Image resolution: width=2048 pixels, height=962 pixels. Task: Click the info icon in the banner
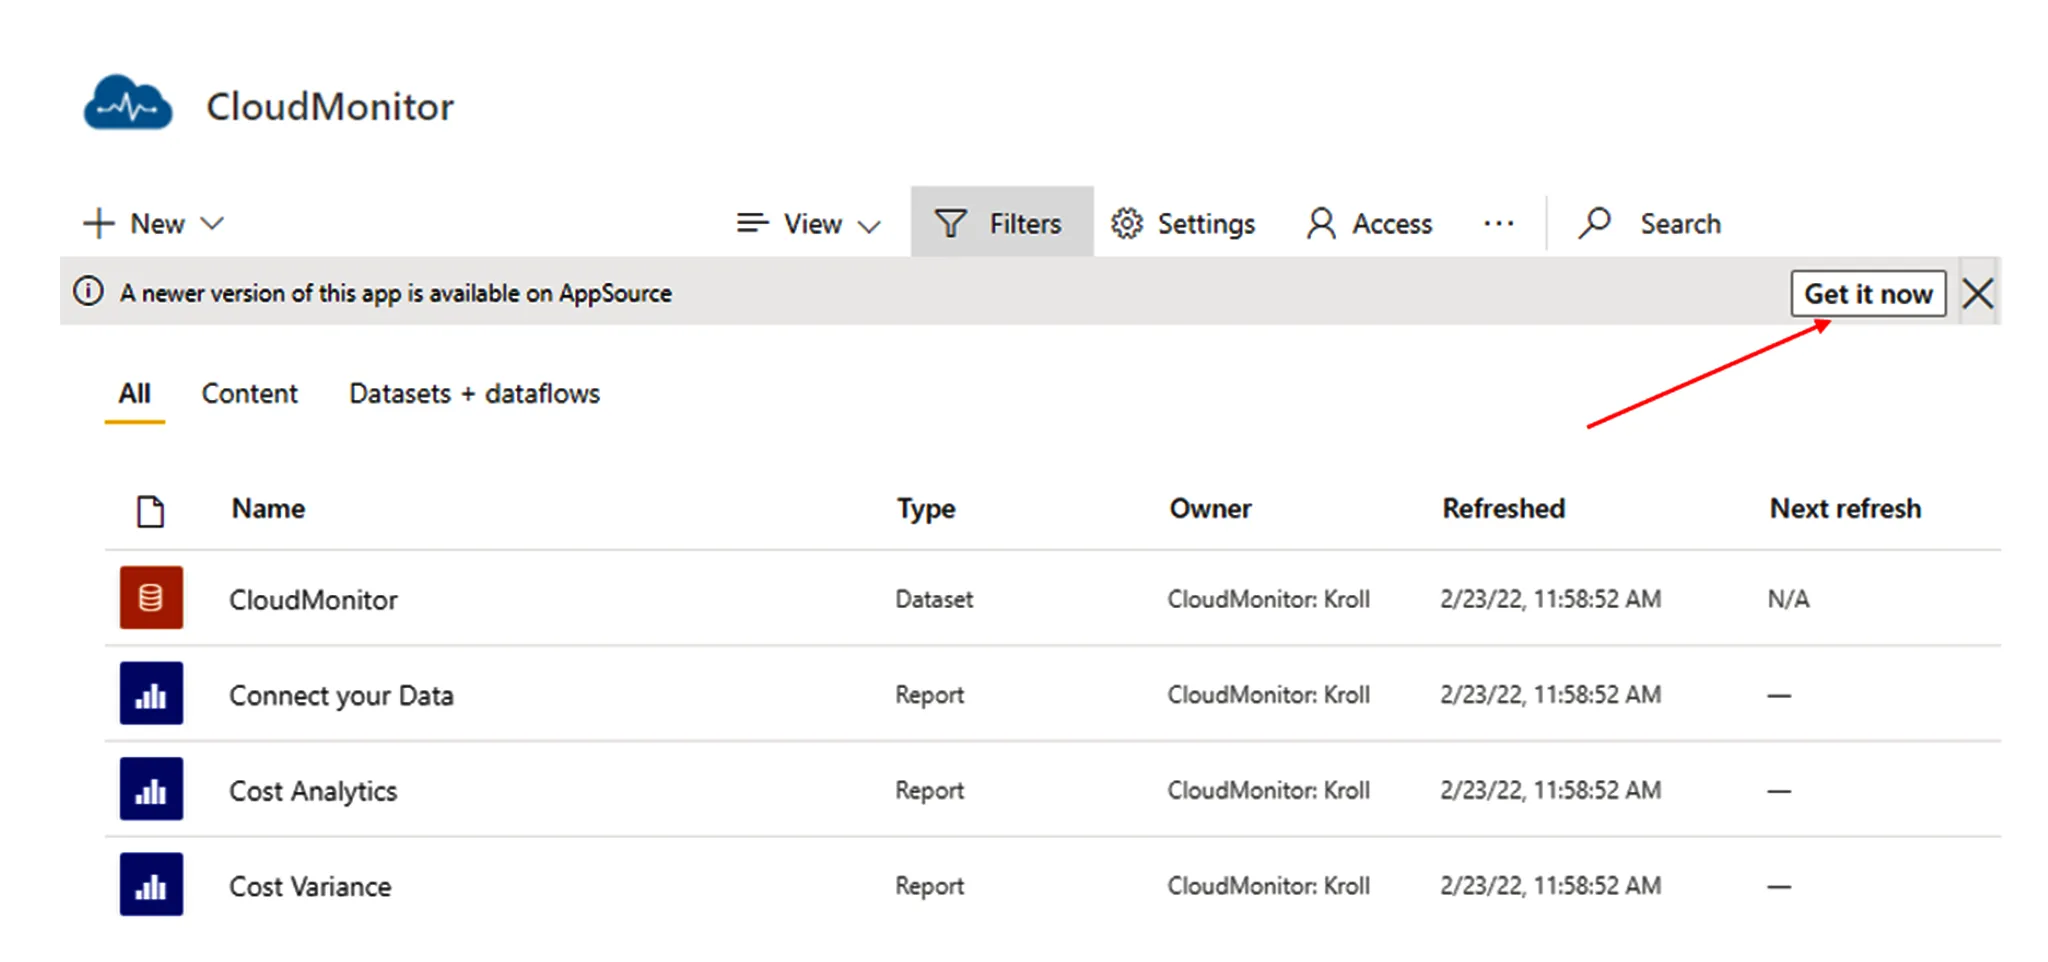click(88, 292)
